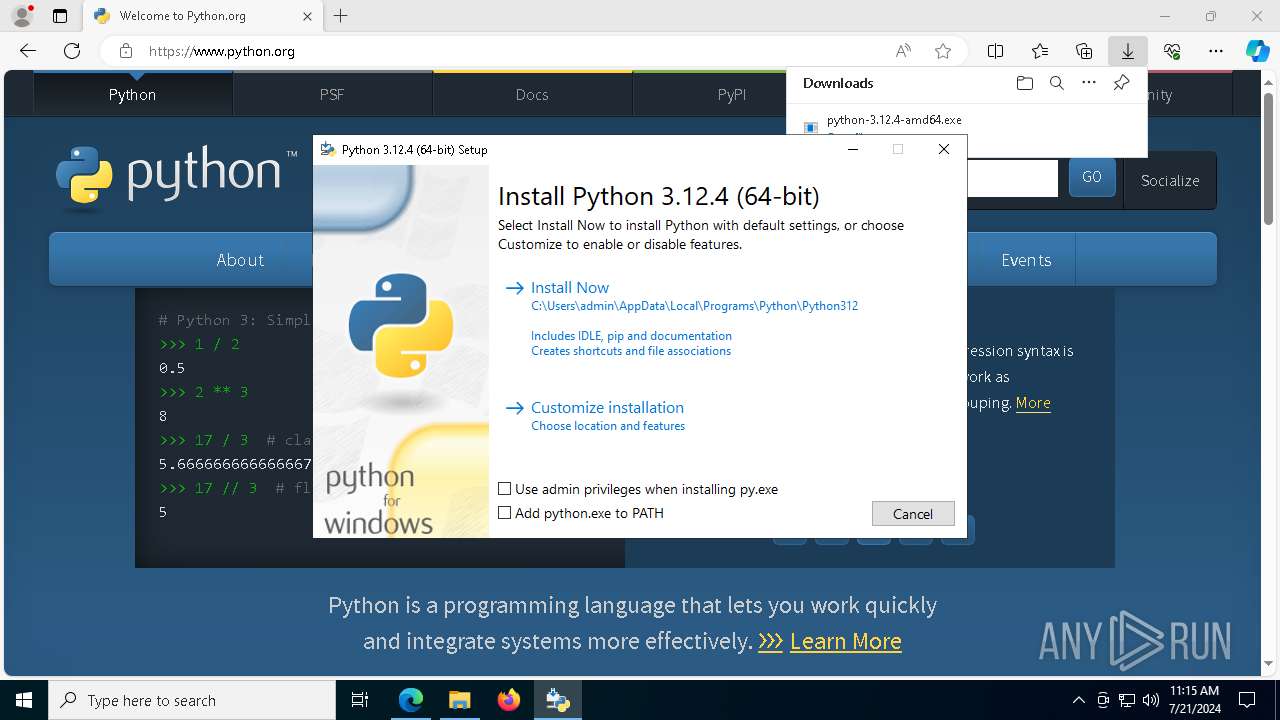This screenshot has width=1280, height=720.
Task: Open File Explorer from taskbar
Action: (x=459, y=700)
